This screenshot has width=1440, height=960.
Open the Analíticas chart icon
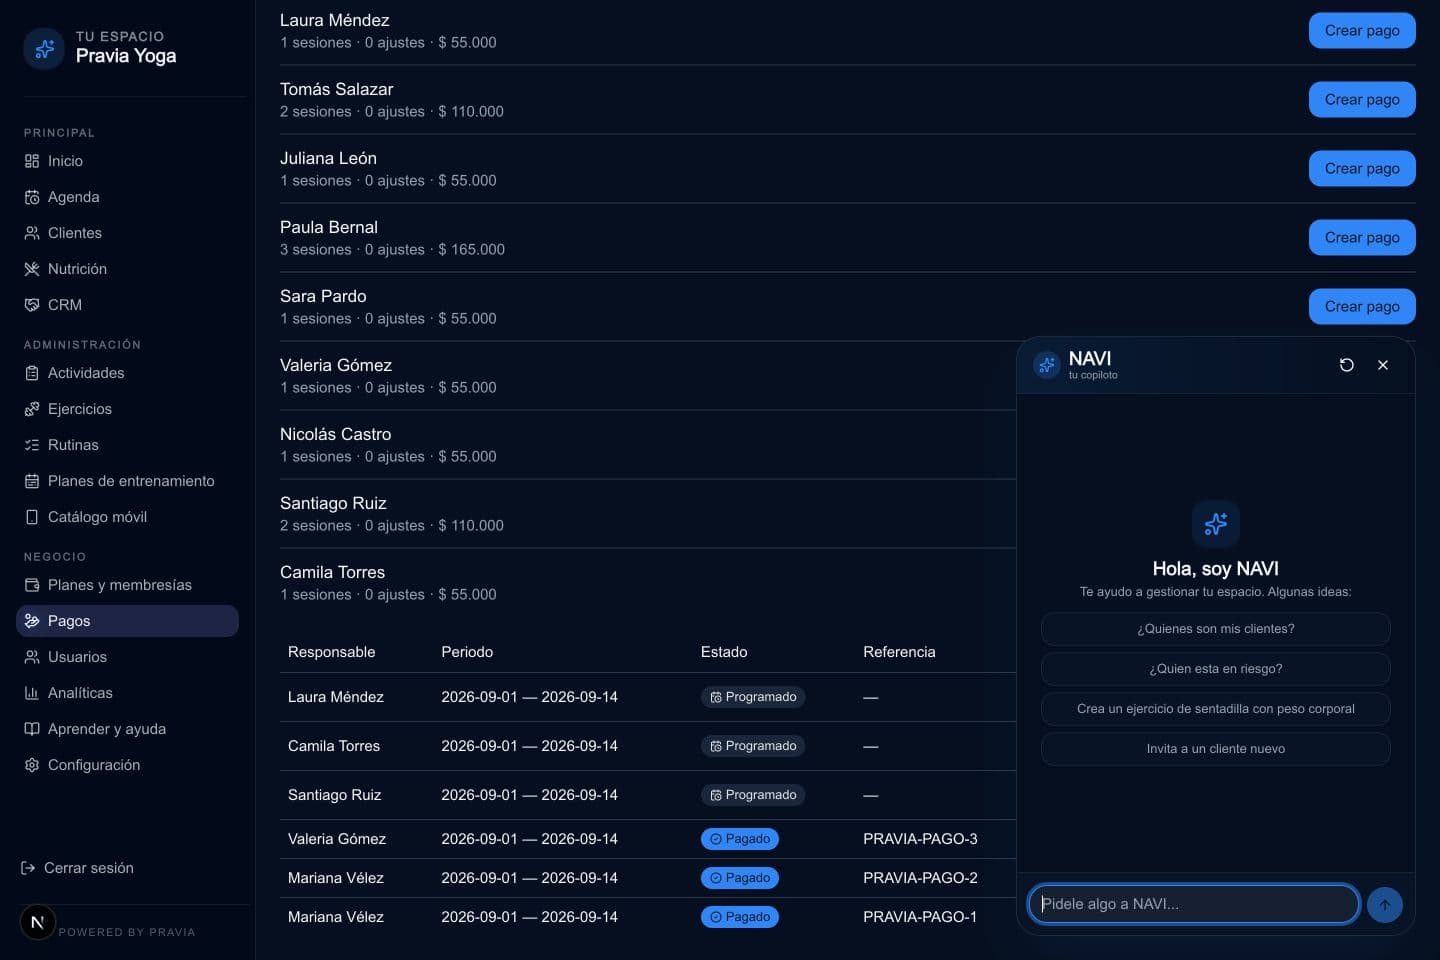click(32, 693)
